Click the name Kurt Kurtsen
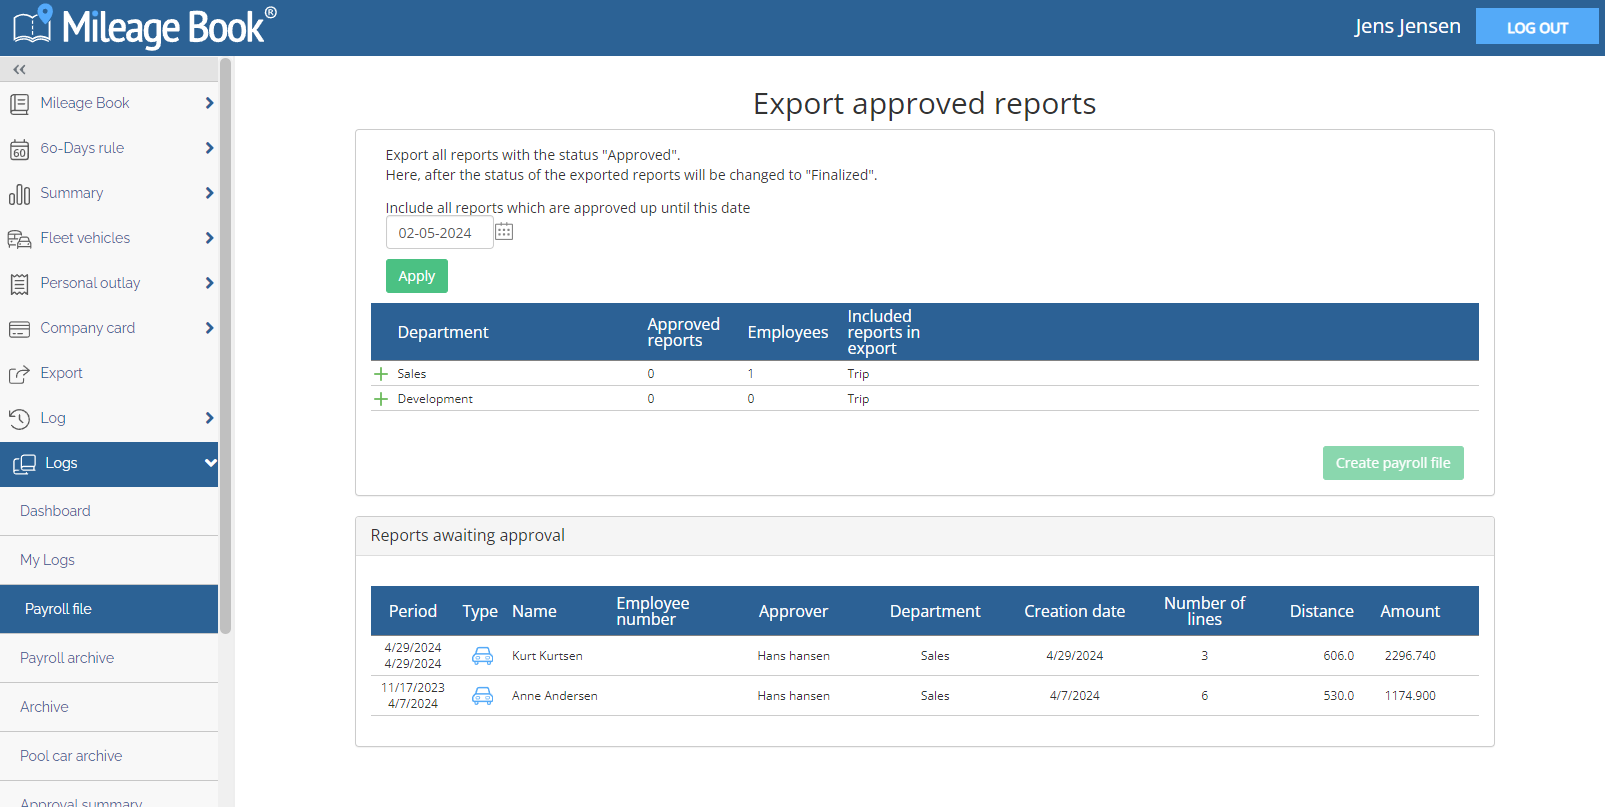This screenshot has height=807, width=1605. (x=547, y=656)
